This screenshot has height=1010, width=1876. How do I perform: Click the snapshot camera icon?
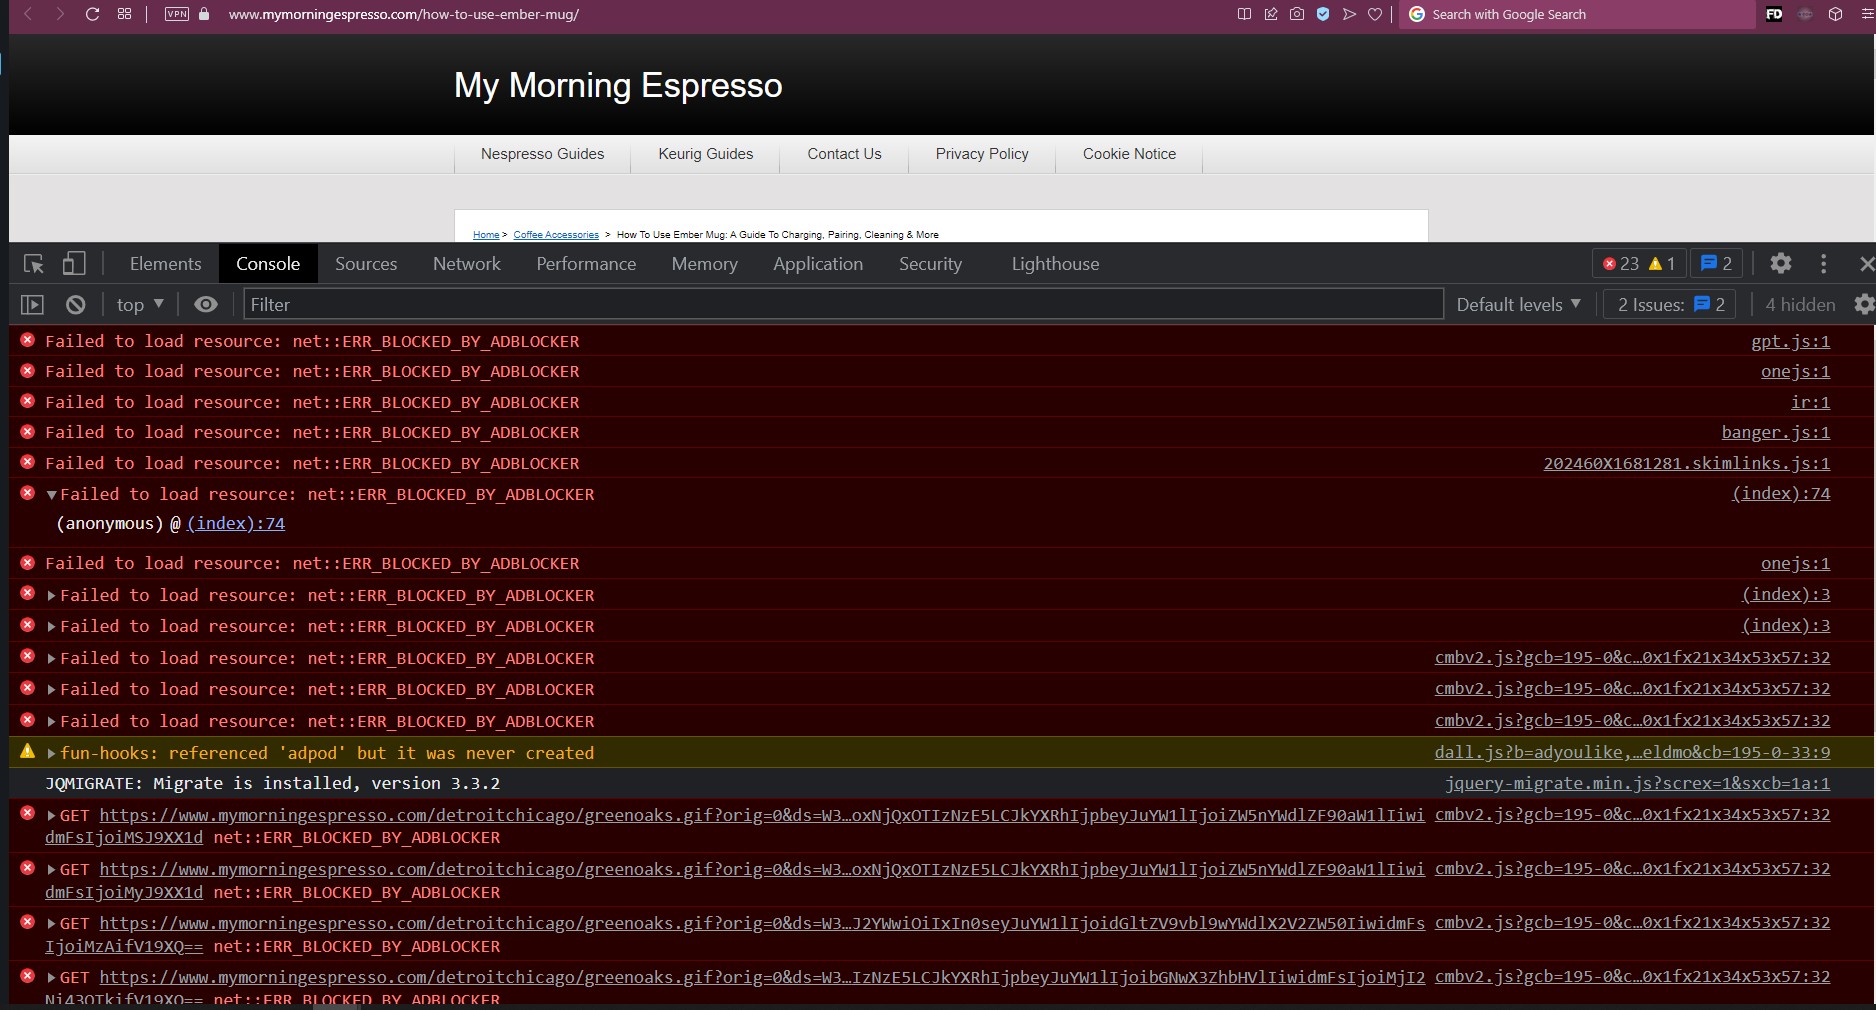click(x=1297, y=14)
